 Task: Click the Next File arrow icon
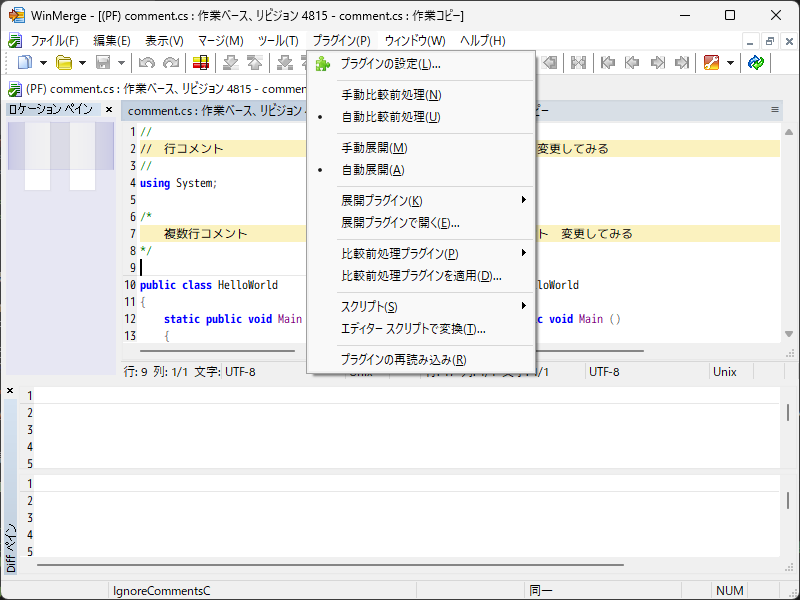point(658,63)
